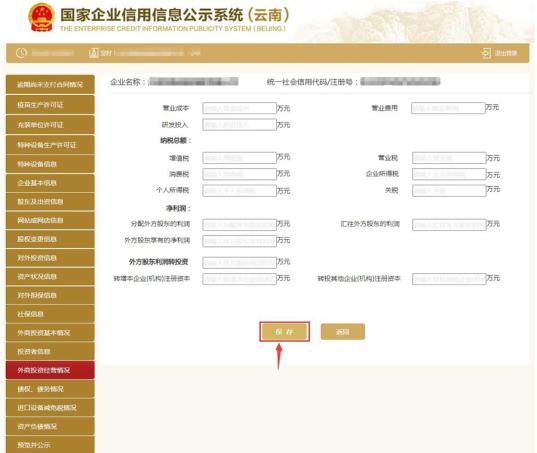Screen dimensions: 537x453
Task: Click the 返回 back button
Action: tap(343, 331)
